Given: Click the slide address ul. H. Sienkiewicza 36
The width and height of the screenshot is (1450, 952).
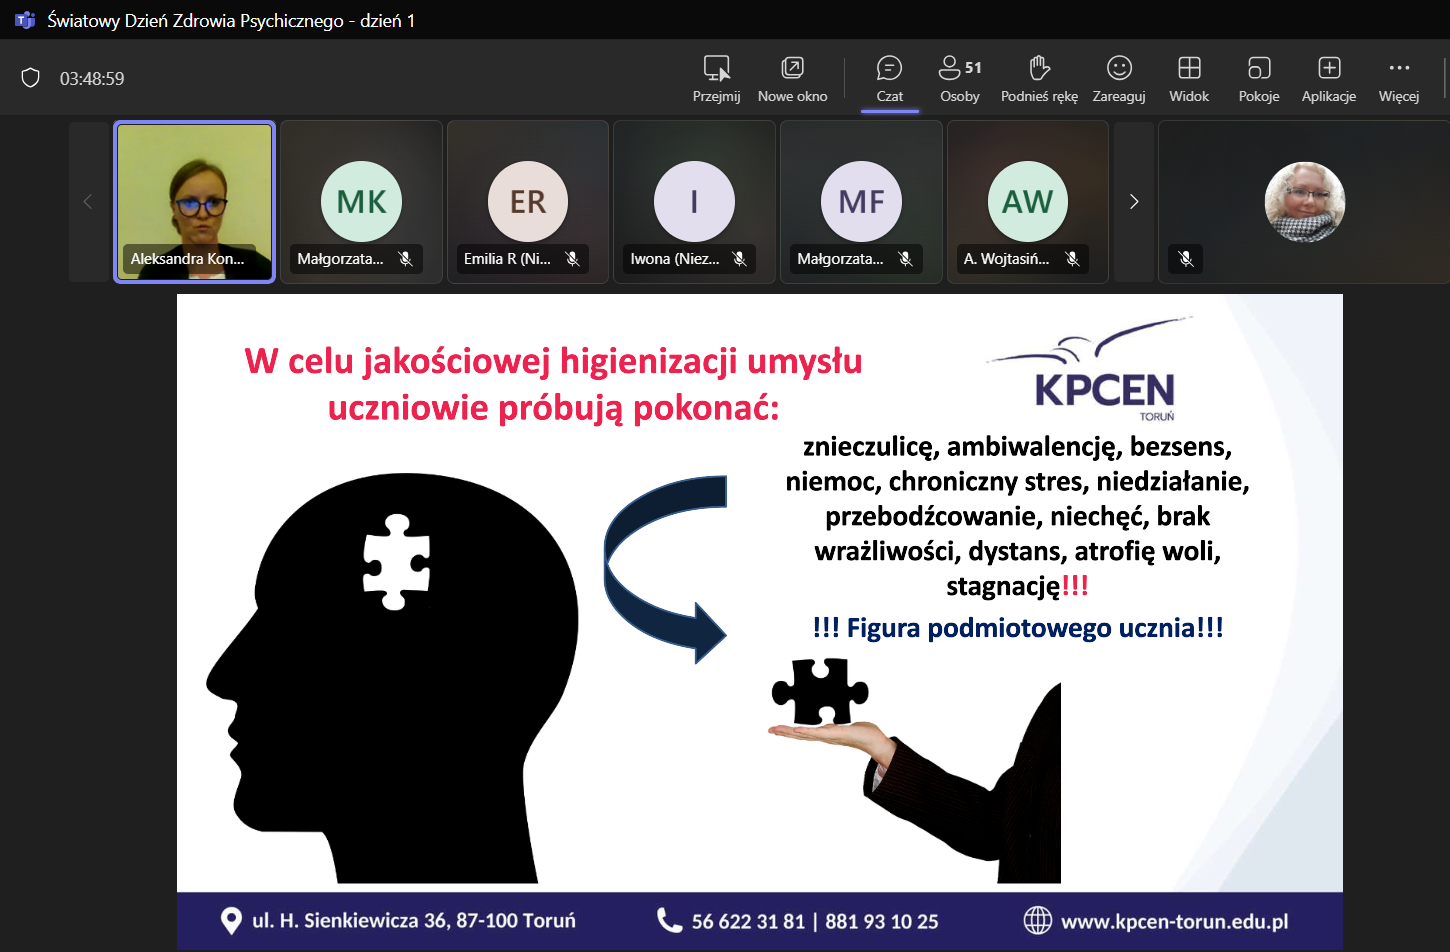Looking at the screenshot, I should 350,920.
